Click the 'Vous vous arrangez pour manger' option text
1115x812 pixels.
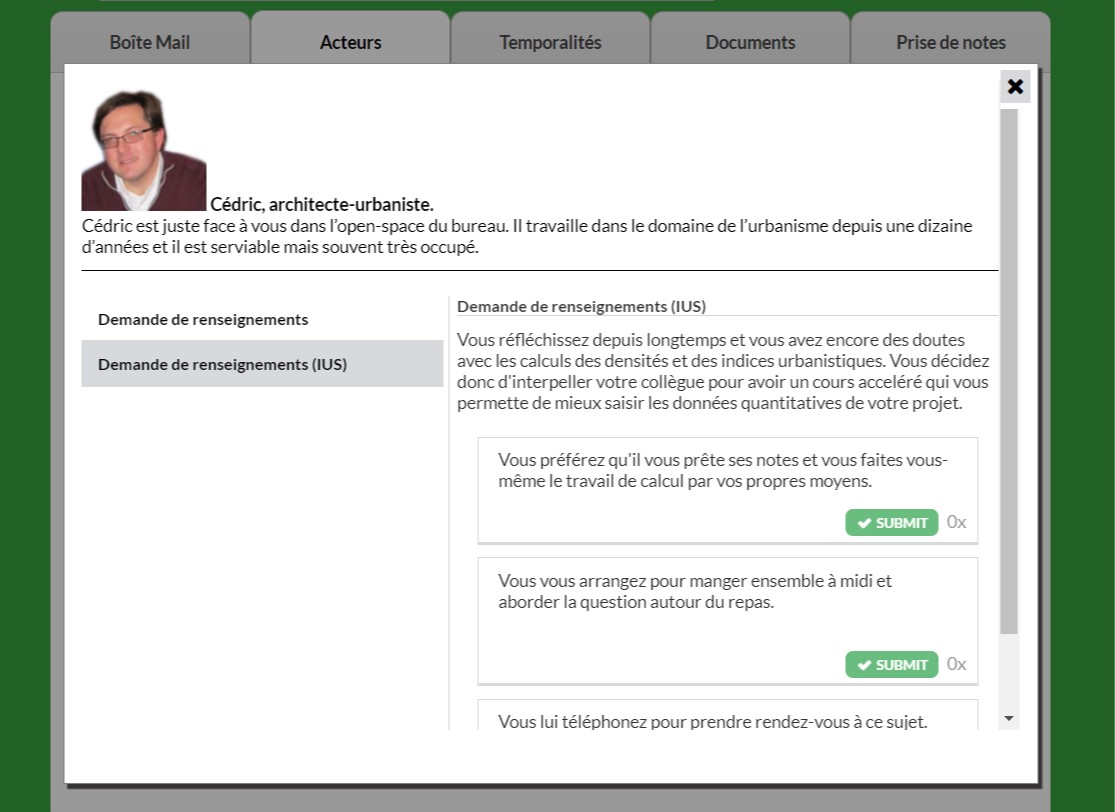pos(694,591)
